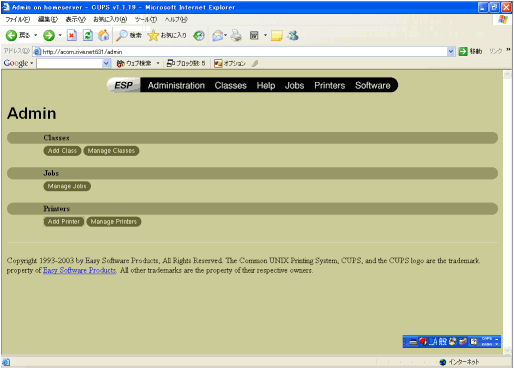514x368 pixels.
Task: Click the Print toolbar icon
Action: tap(236, 35)
